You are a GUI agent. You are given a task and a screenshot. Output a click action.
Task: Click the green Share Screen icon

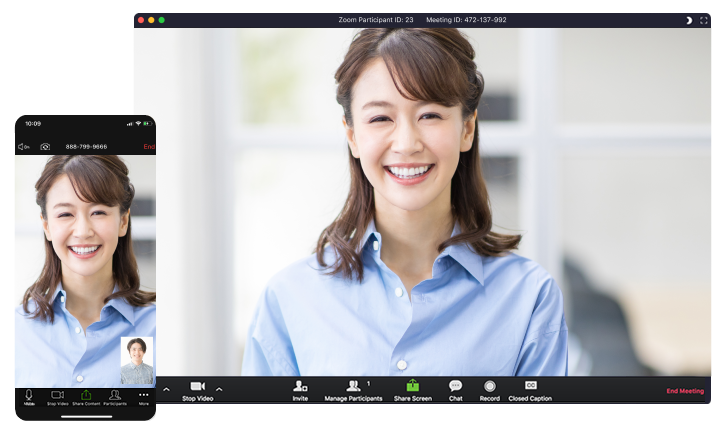(412, 388)
